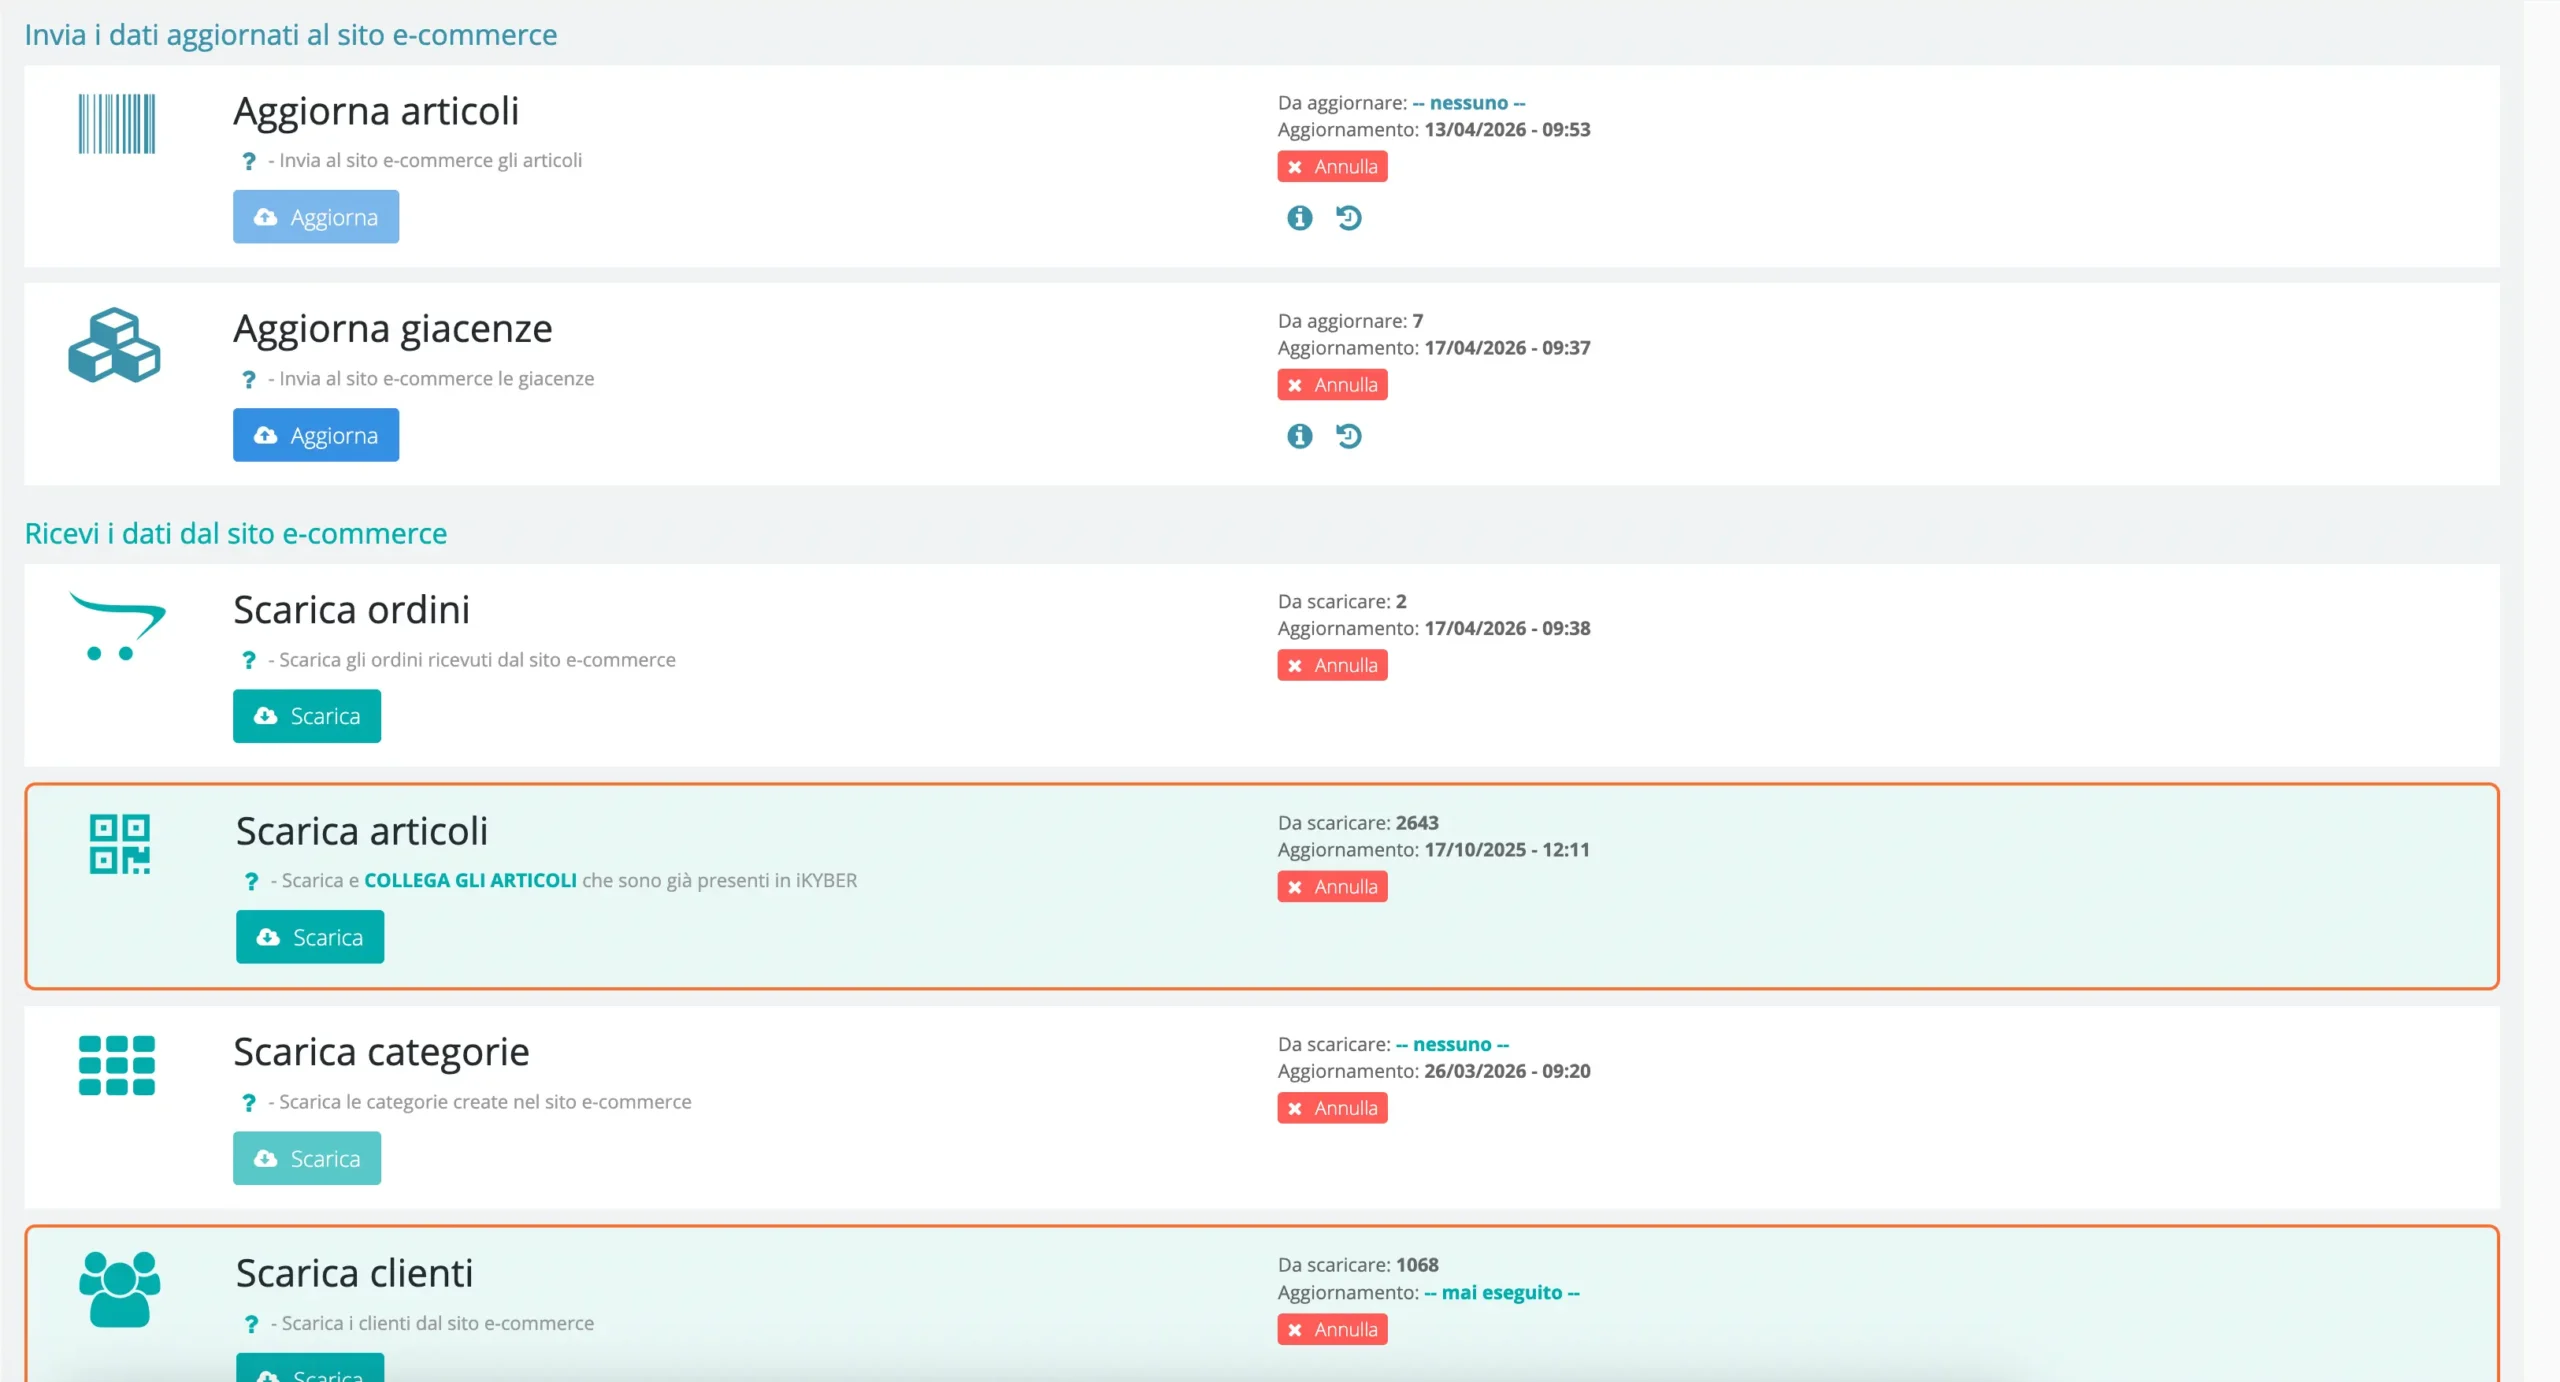This screenshot has width=2560, height=1382.
Task: Click the date '13/04/2026 - 09:53'
Action: point(1507,130)
